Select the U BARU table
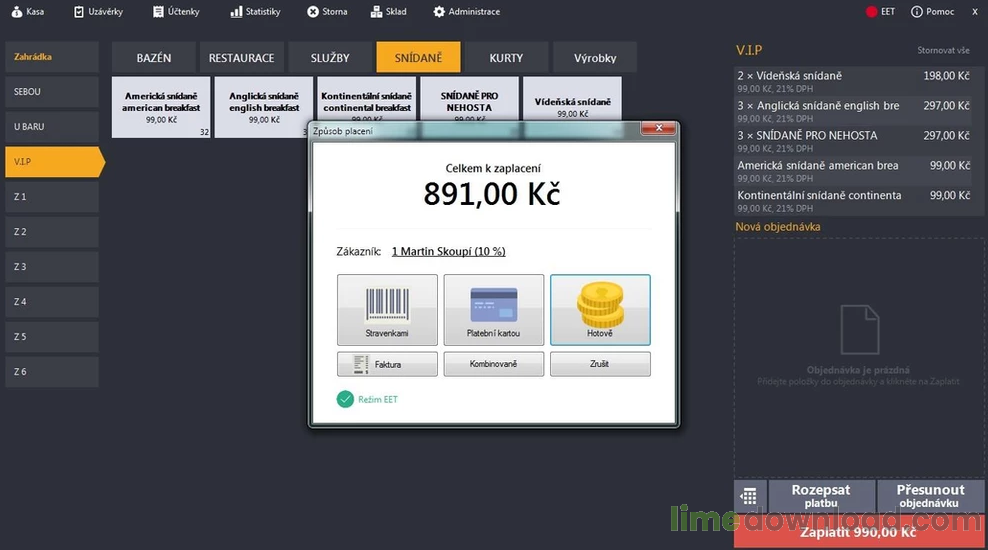Image resolution: width=988 pixels, height=550 pixels. (x=52, y=127)
